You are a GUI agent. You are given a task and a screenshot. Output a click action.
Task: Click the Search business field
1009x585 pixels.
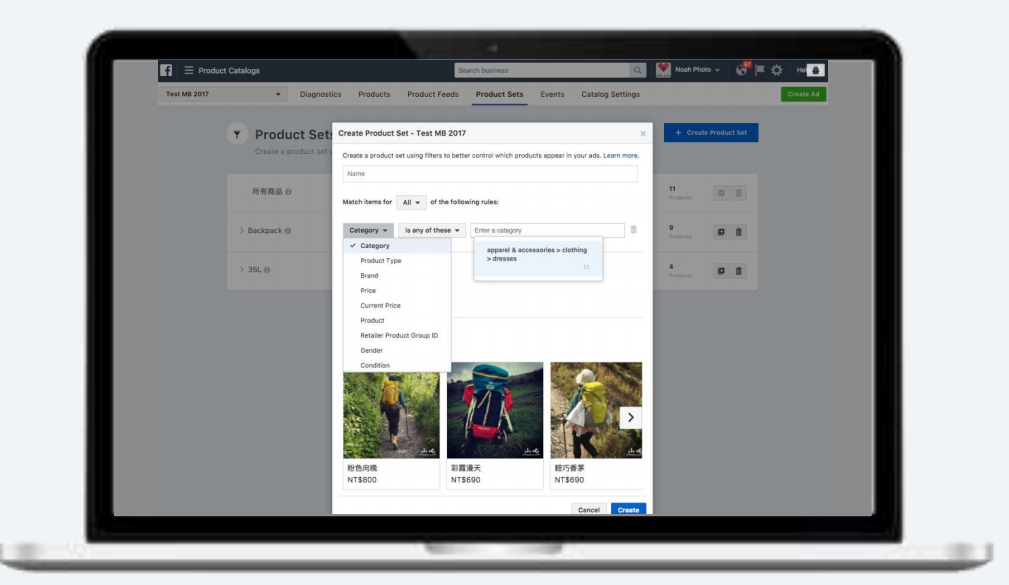click(542, 70)
